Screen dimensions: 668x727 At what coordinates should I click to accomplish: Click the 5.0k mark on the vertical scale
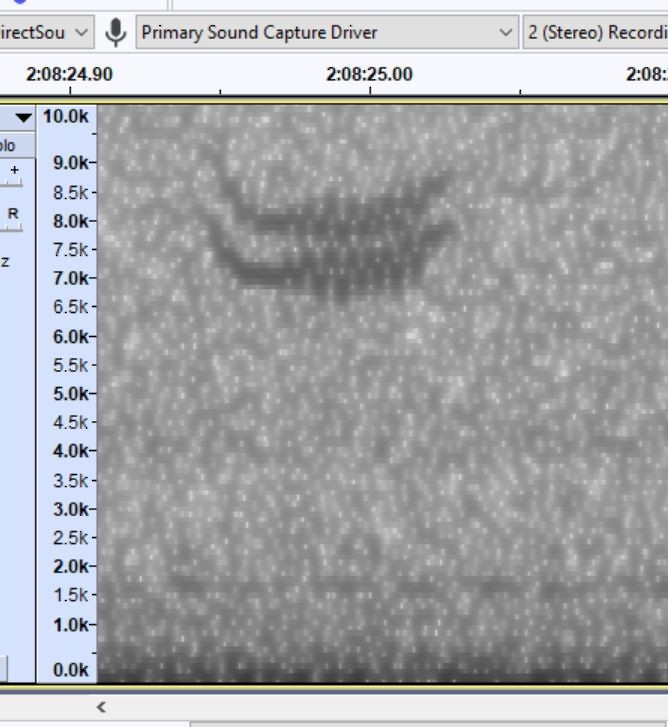click(x=70, y=393)
